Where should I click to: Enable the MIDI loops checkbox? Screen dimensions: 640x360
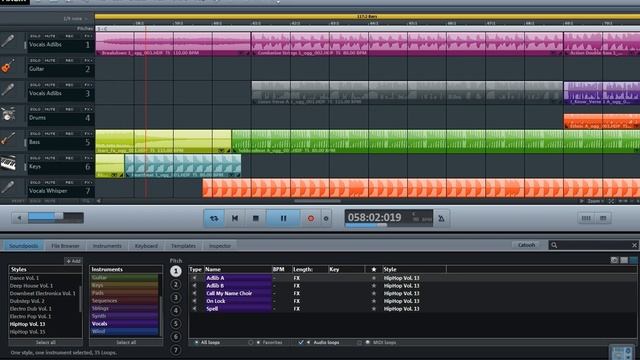point(359,342)
